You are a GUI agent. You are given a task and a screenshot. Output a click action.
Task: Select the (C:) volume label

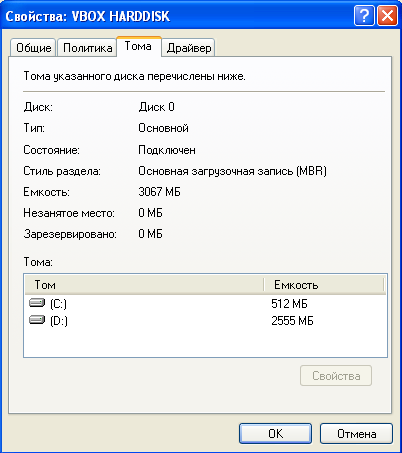point(58,304)
